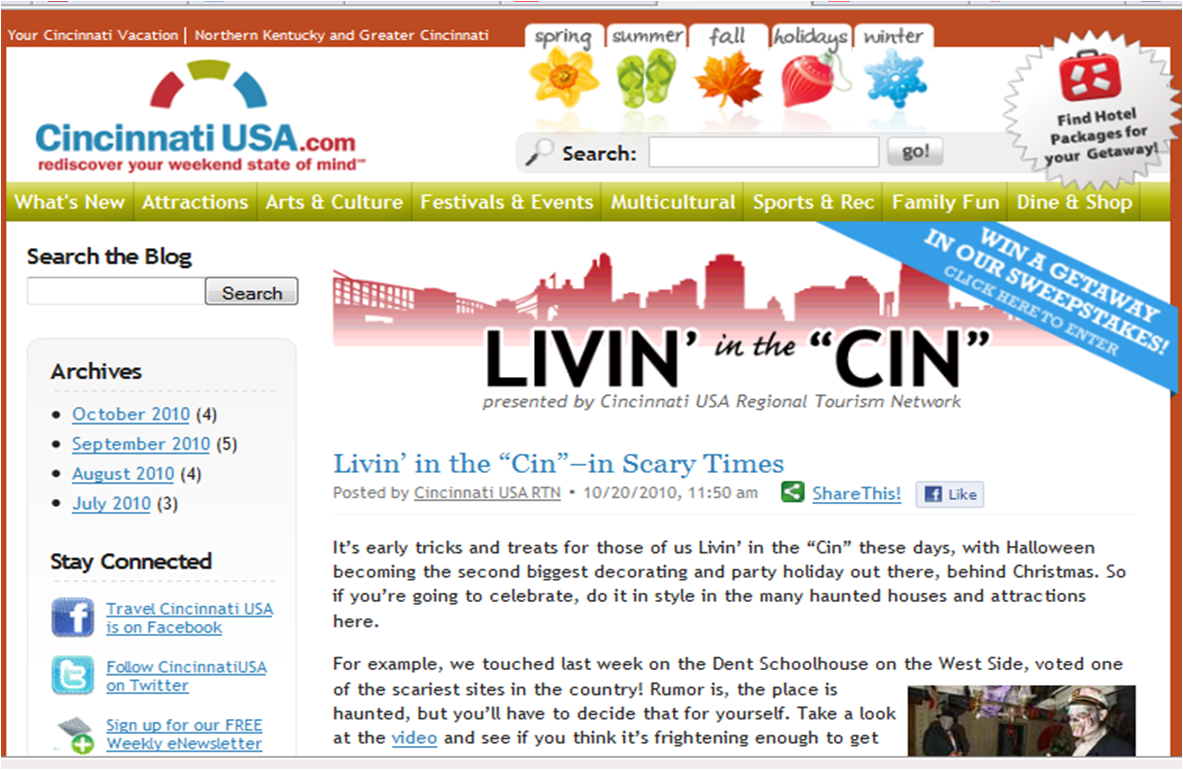Open the Sports & Rec menu

[813, 202]
